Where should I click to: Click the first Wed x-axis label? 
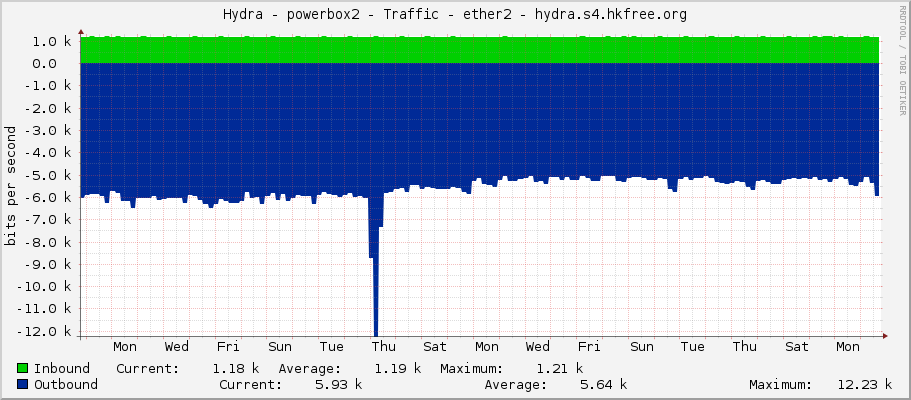pos(176,347)
